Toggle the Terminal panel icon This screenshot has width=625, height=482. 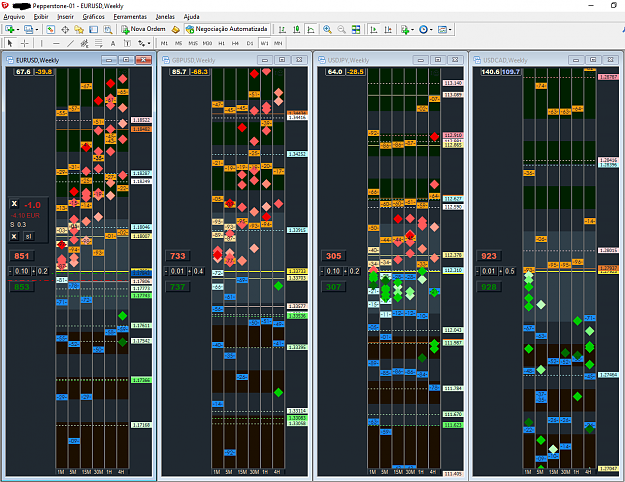coord(93,30)
